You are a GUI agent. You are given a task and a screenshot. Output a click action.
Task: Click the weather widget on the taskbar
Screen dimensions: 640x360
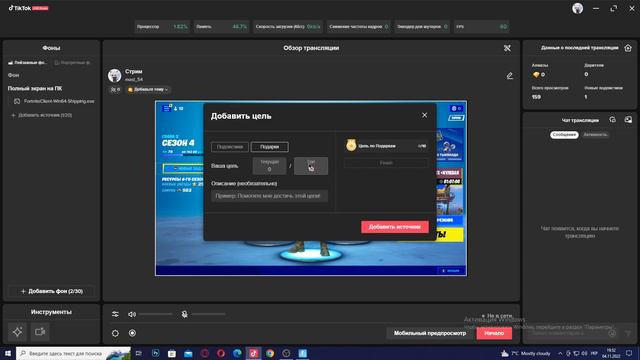tap(525, 353)
